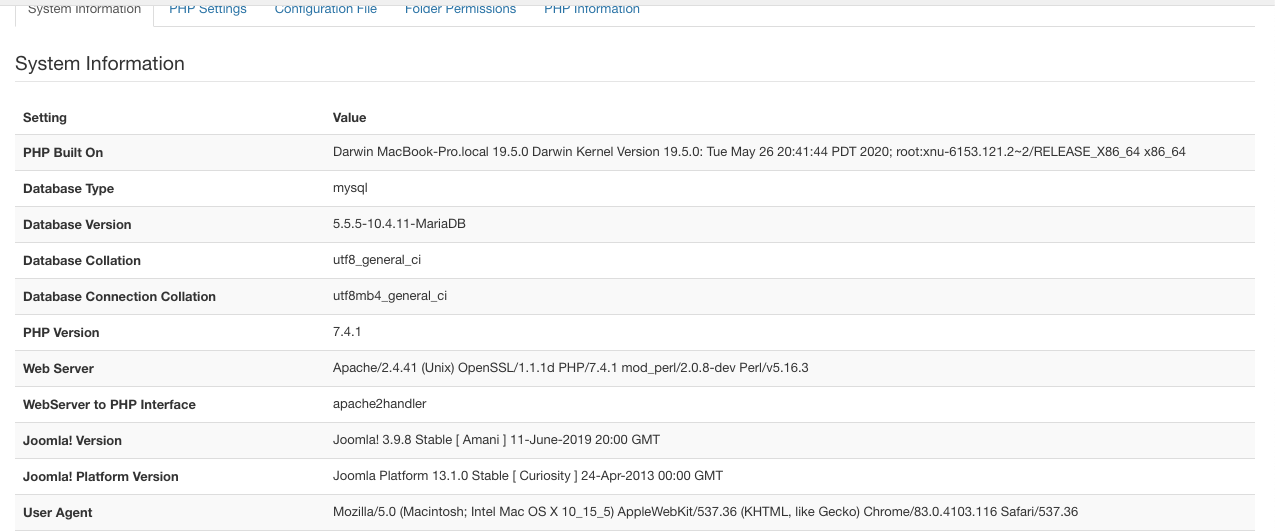The image size is (1275, 531).
Task: Click the utf8mb4_general_ci value
Action: tap(390, 297)
